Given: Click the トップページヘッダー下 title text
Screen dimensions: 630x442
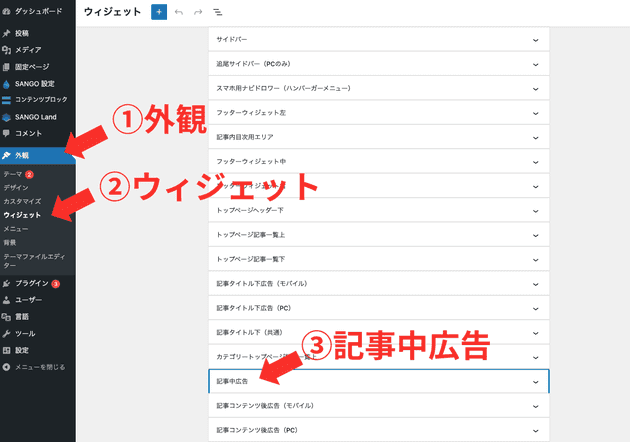Looking at the screenshot, I should (250, 210).
